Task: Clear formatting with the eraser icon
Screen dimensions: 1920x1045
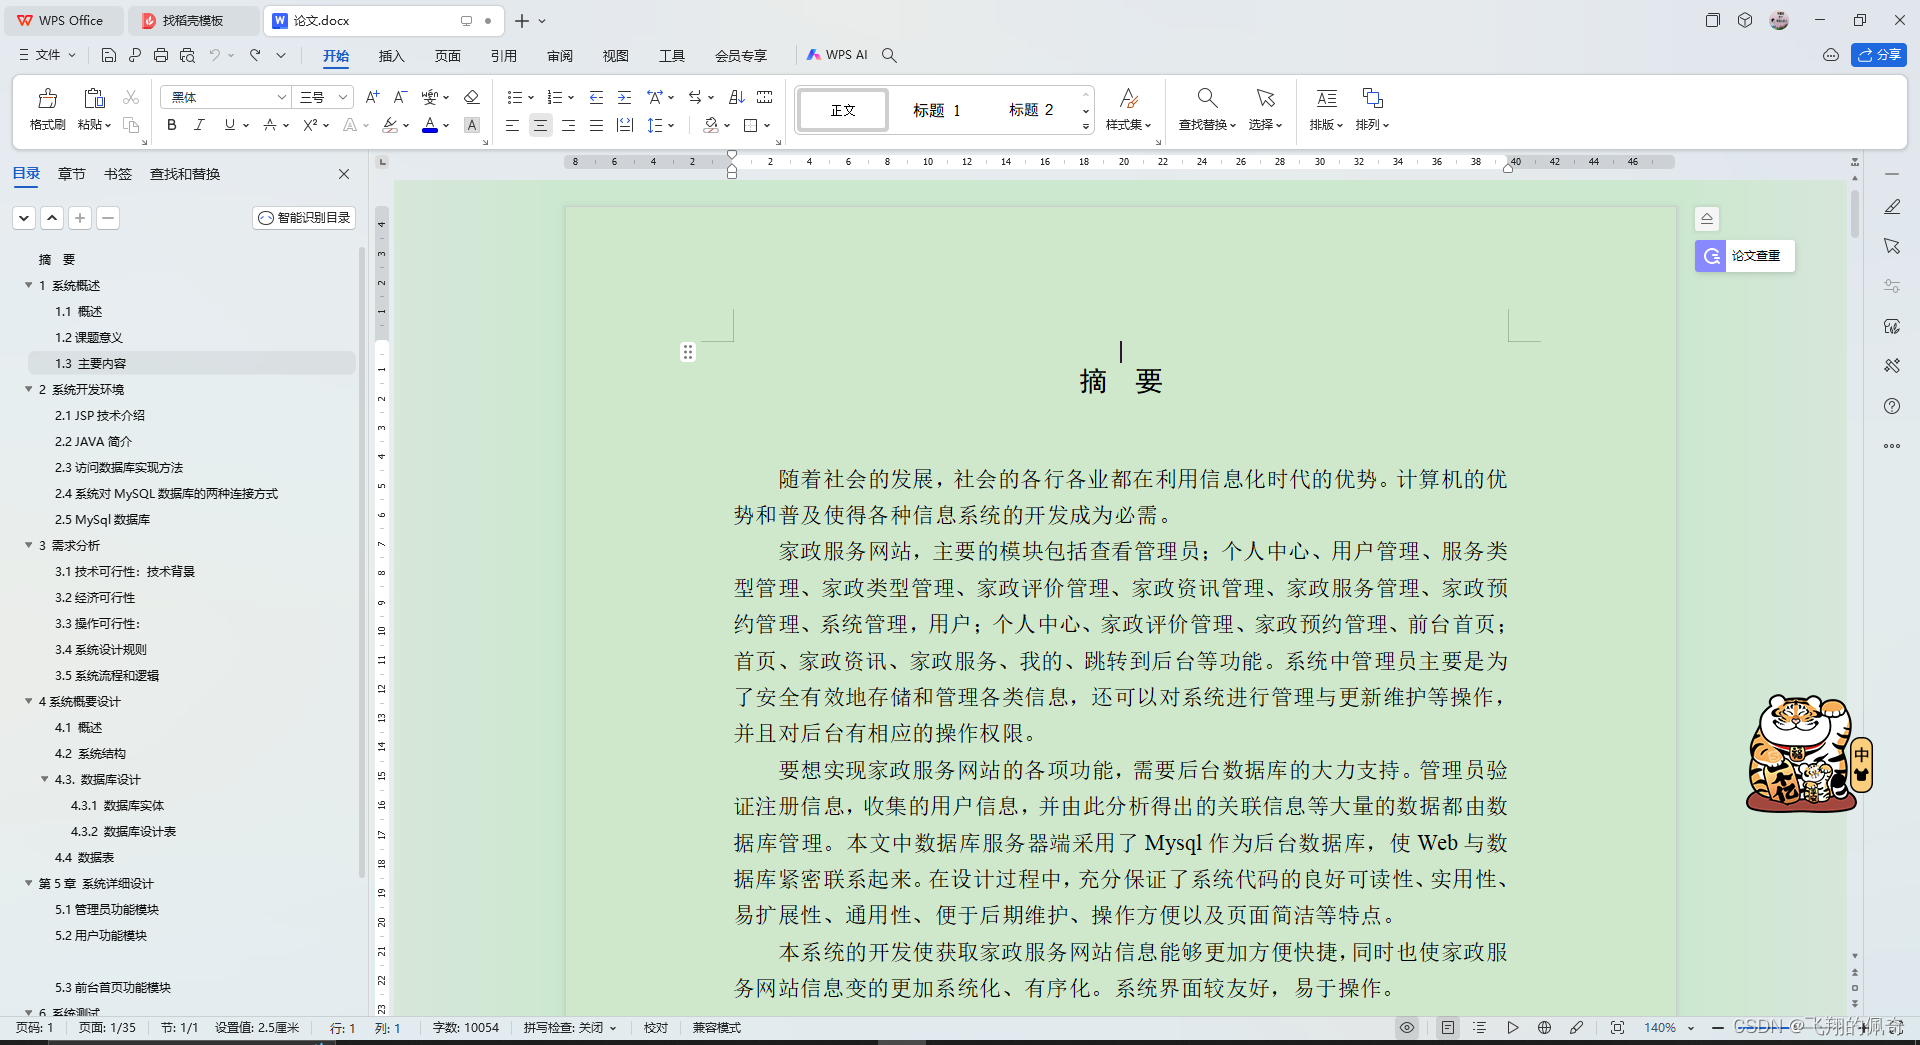Action: coord(472,97)
